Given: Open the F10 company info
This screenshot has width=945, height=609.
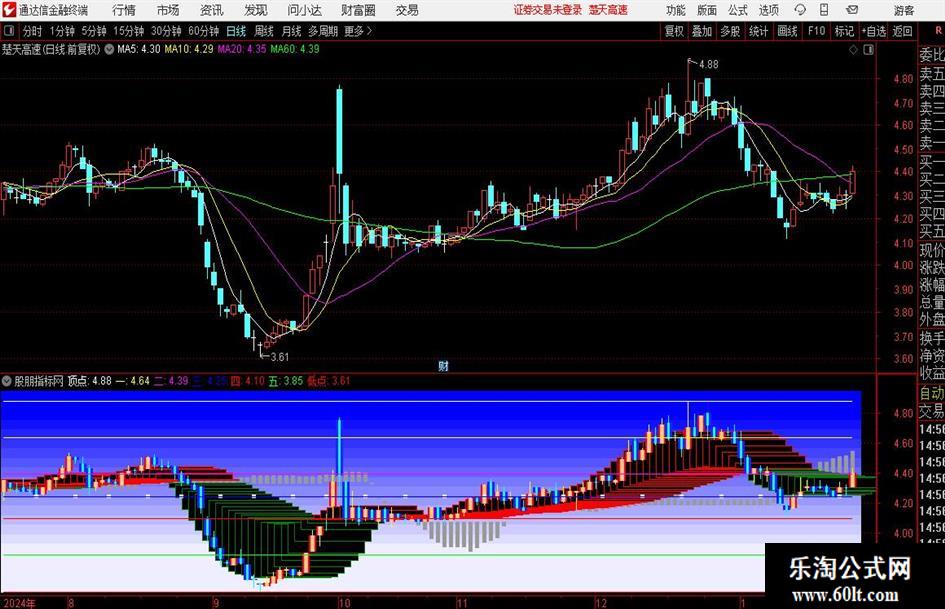Looking at the screenshot, I should [816, 31].
